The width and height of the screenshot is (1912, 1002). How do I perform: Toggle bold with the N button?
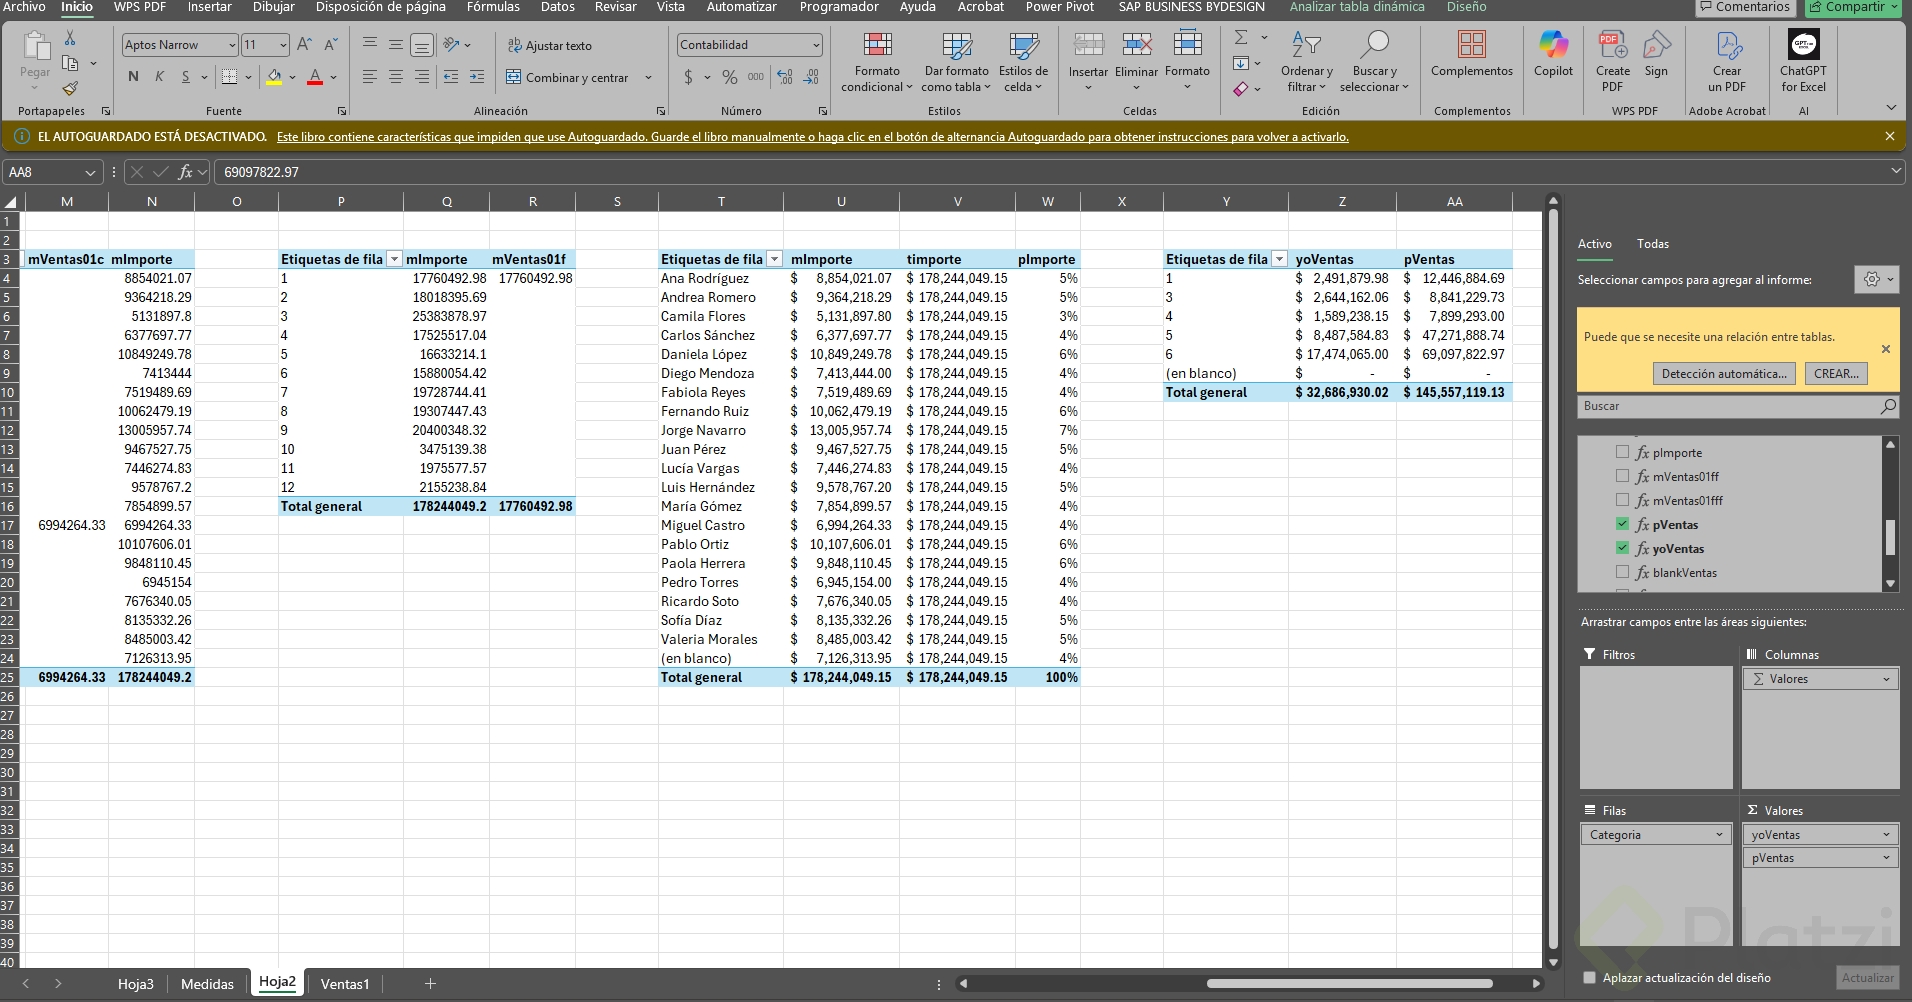(x=133, y=77)
